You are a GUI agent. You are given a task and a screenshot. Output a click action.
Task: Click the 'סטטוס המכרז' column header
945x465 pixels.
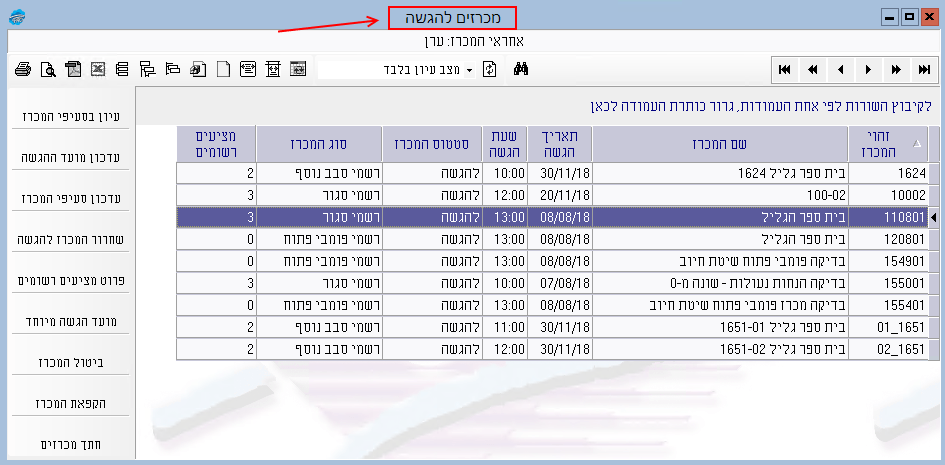[433, 143]
